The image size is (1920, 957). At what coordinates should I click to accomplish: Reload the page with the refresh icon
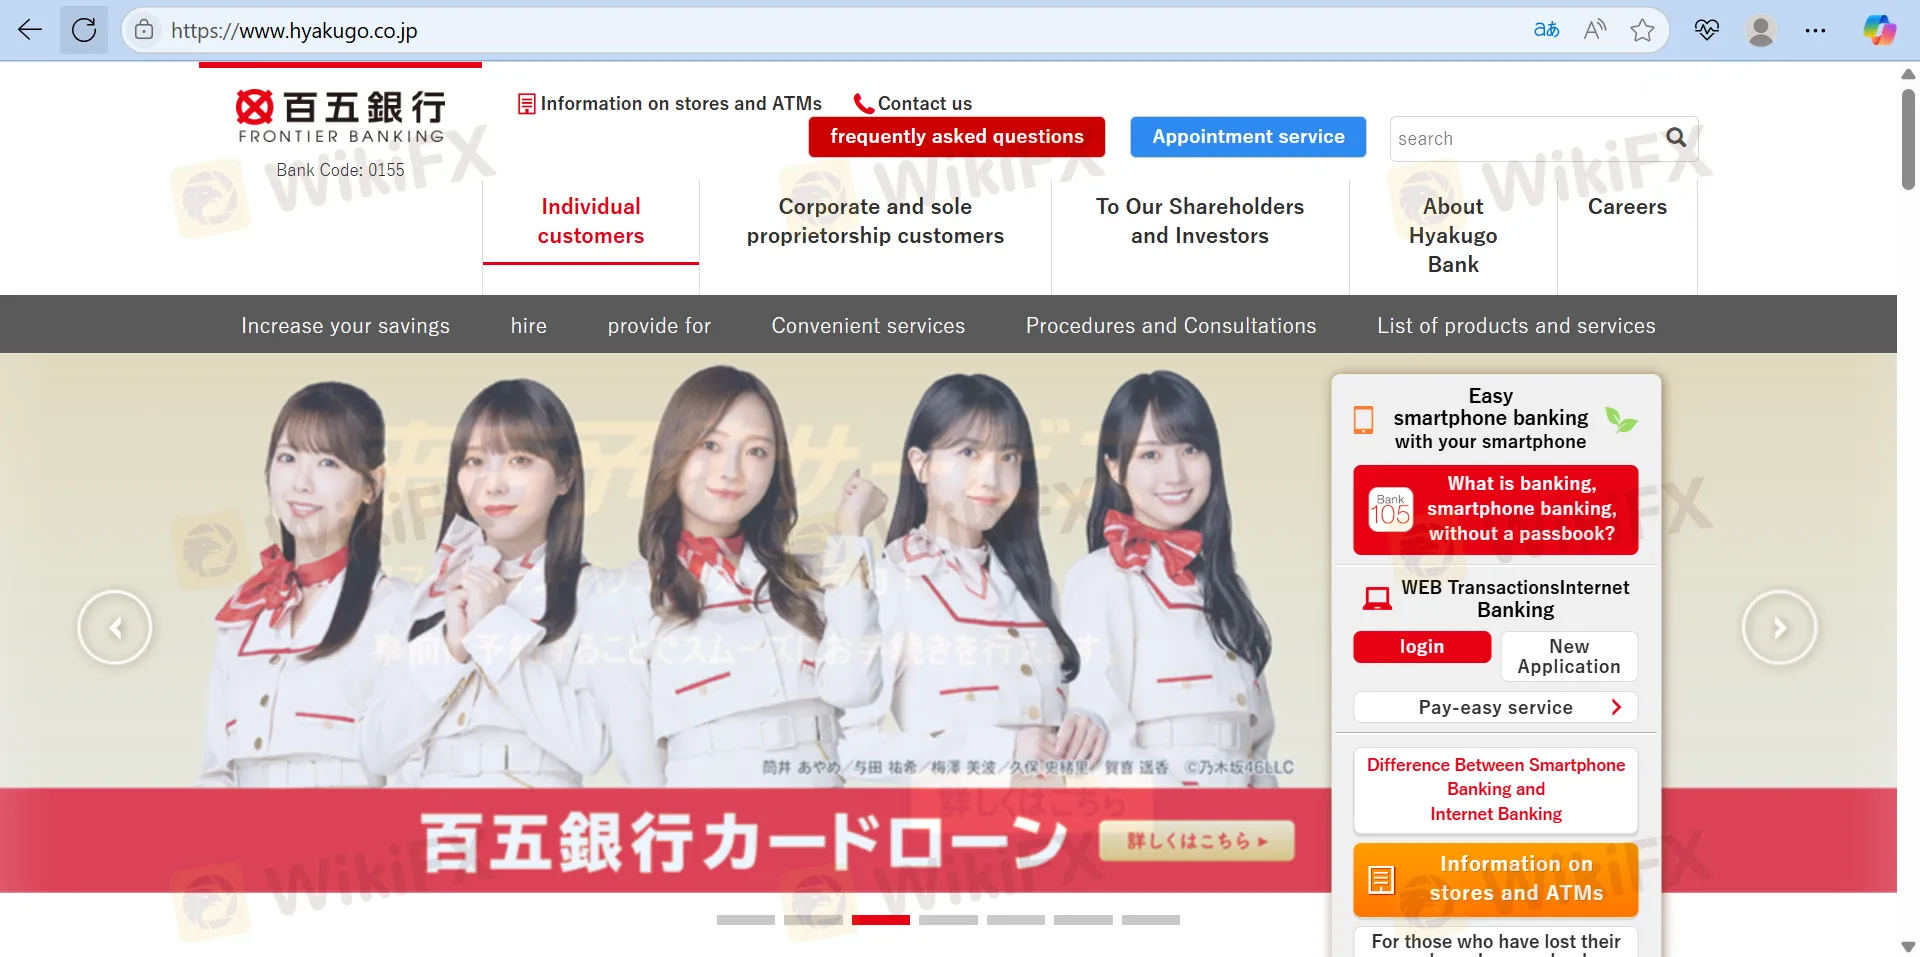(84, 30)
